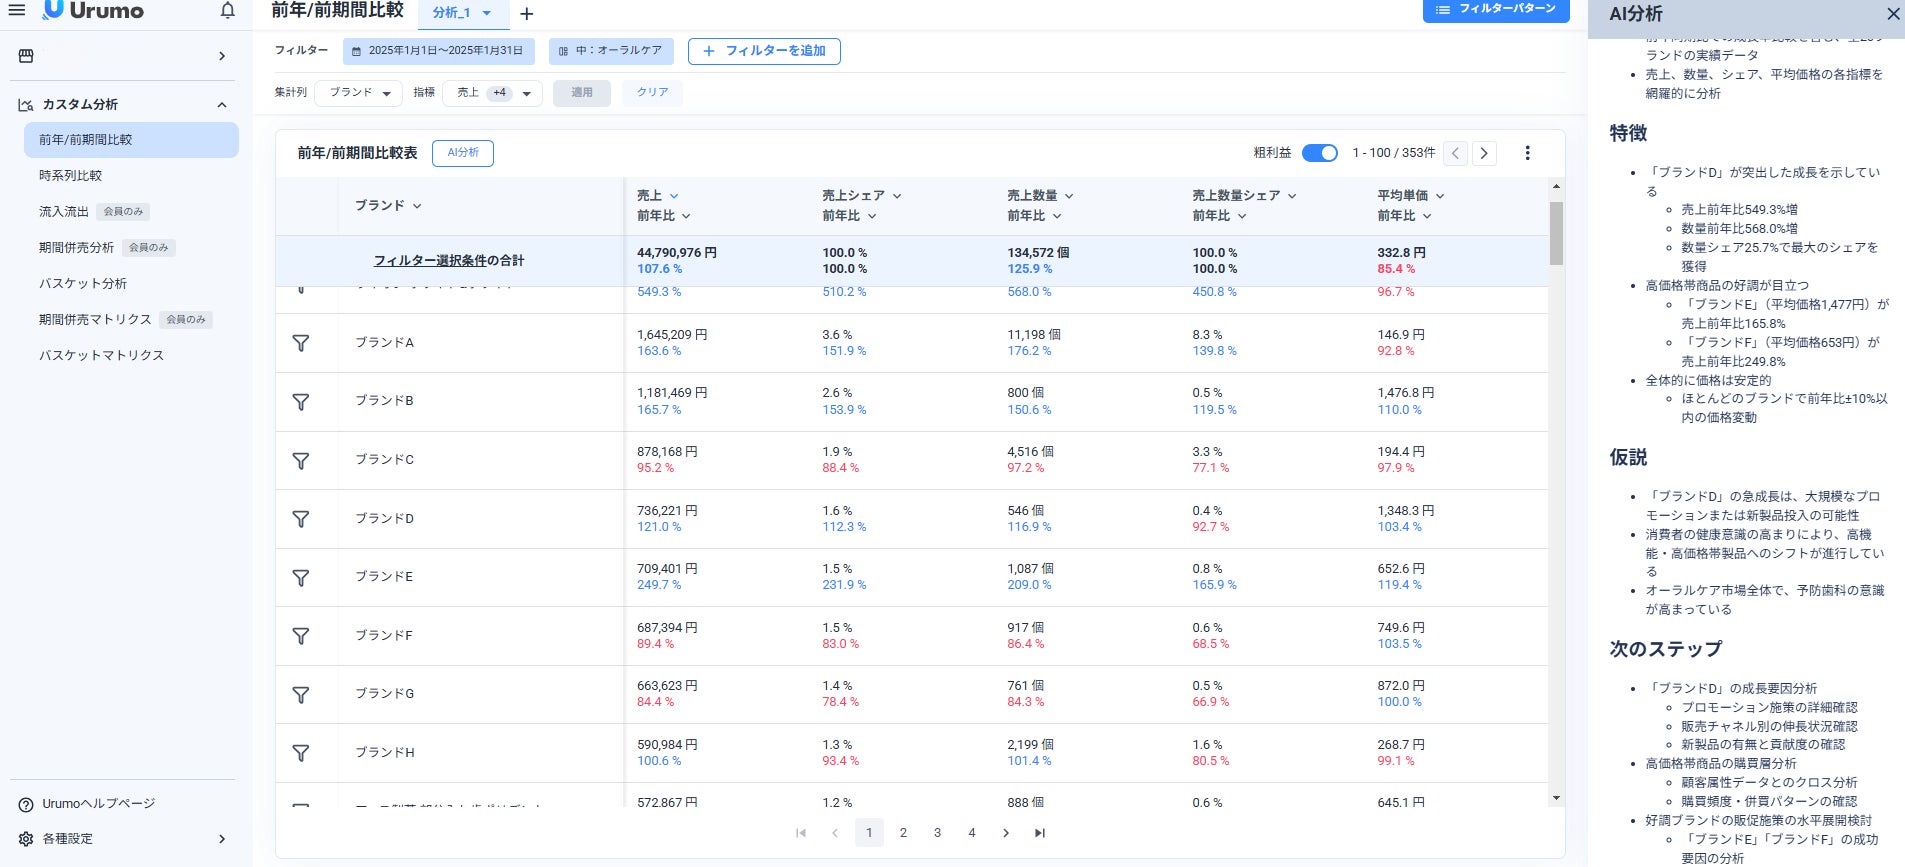Click the notification bell icon
This screenshot has width=1905, height=867.
(228, 11)
